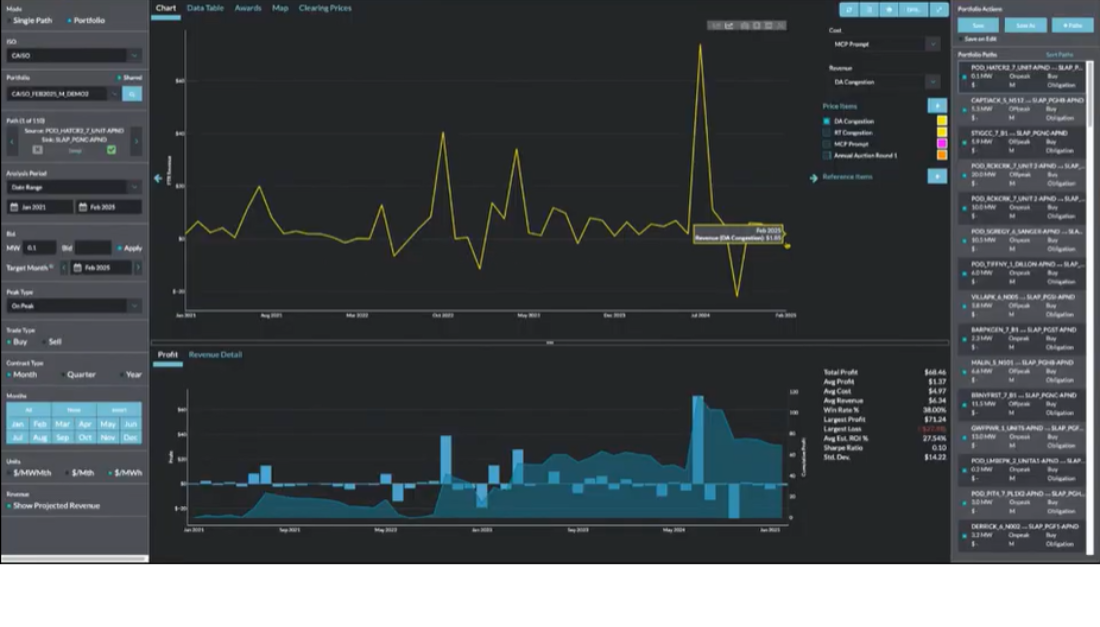Screen dimensions: 1100x627
Task: Click the portfolio search magnifier icon
Action: (132, 94)
